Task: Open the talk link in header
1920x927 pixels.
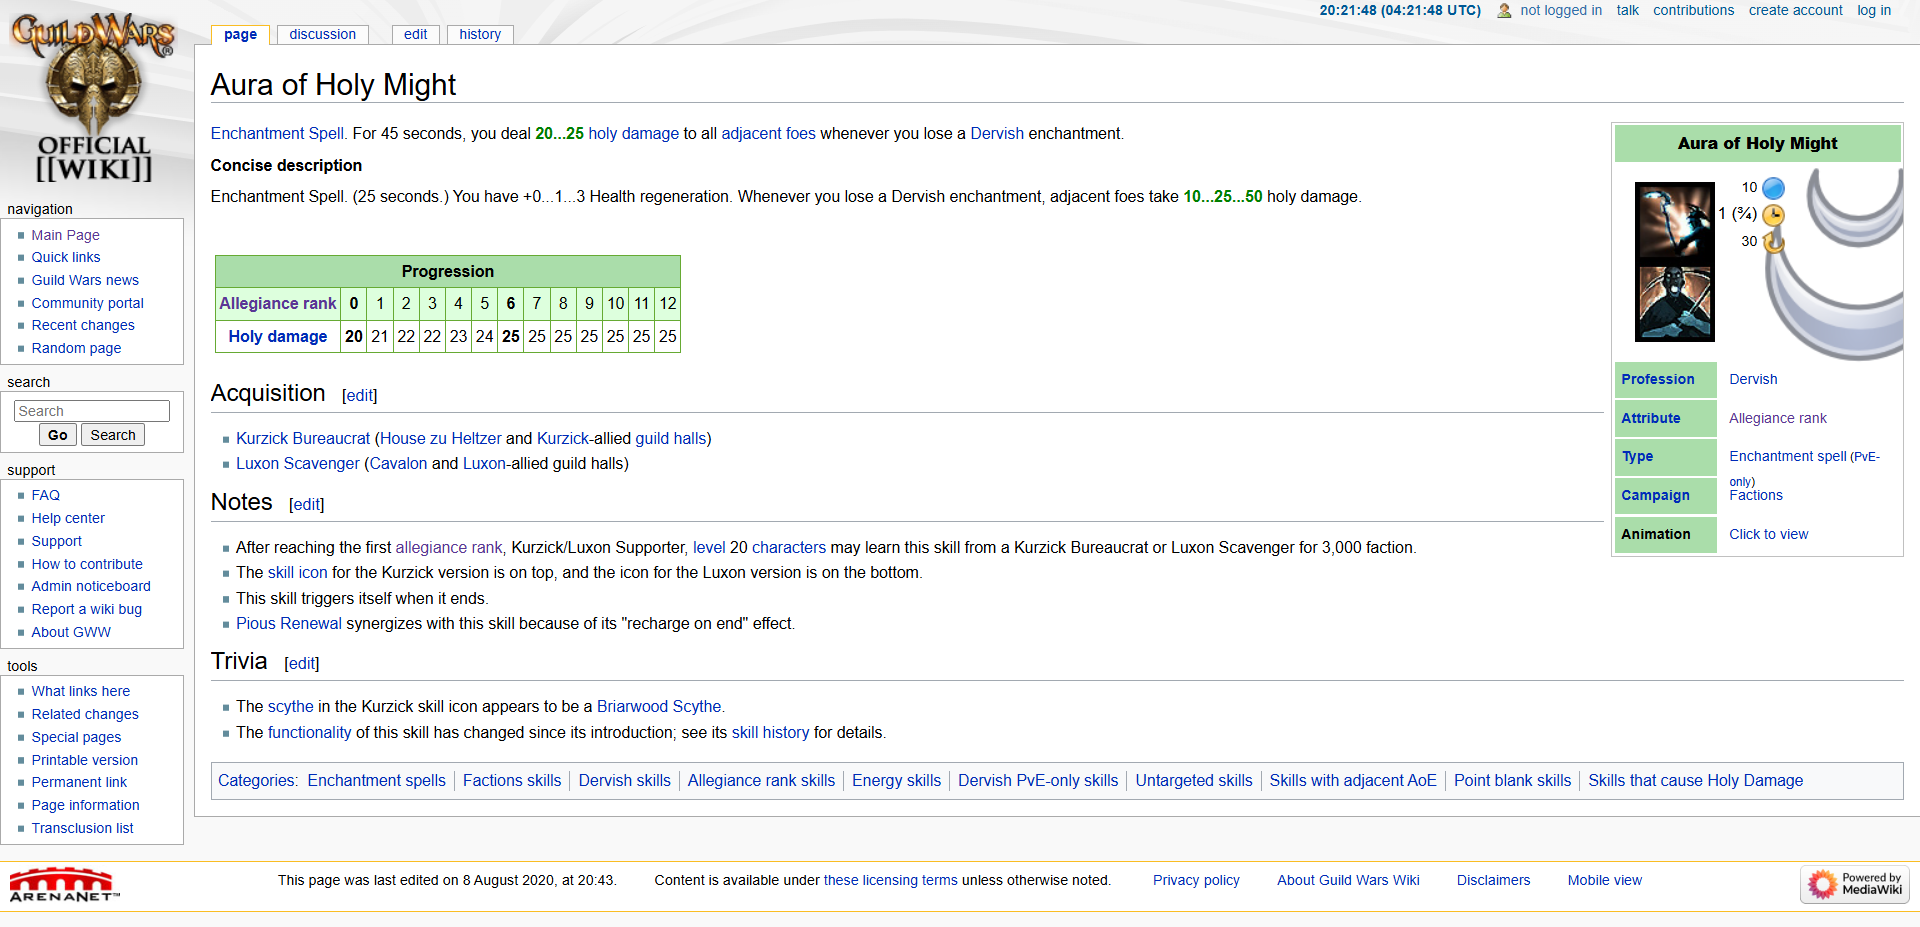Action: (1627, 10)
